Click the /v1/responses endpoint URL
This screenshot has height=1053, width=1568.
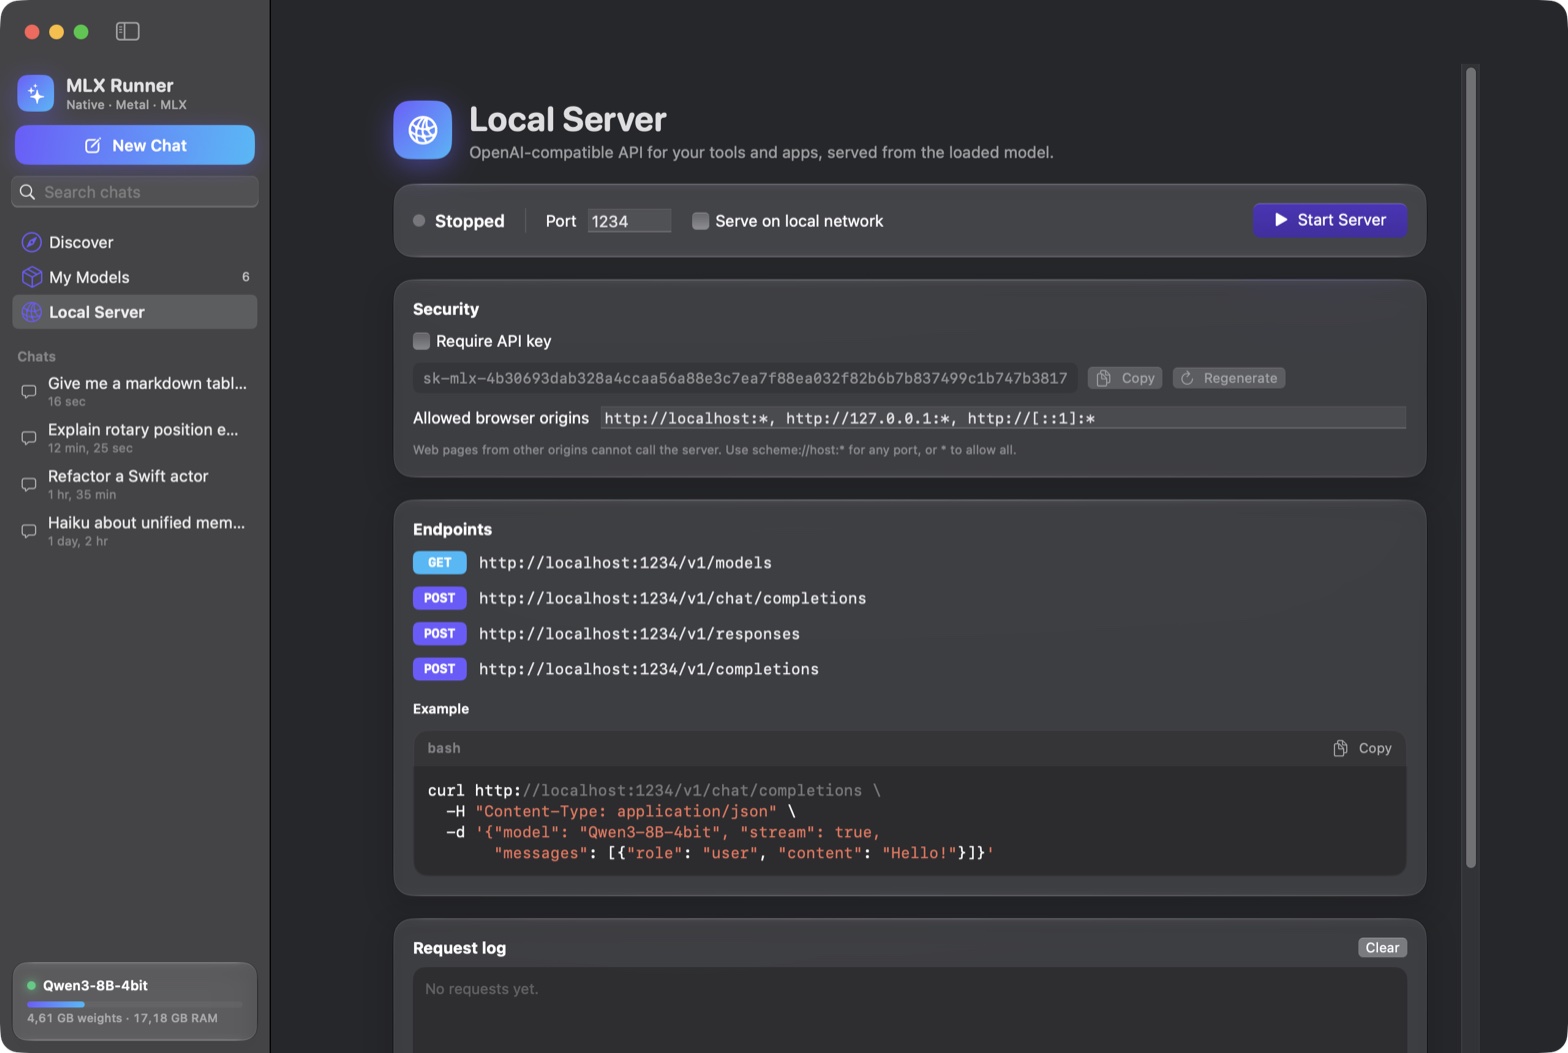(639, 634)
